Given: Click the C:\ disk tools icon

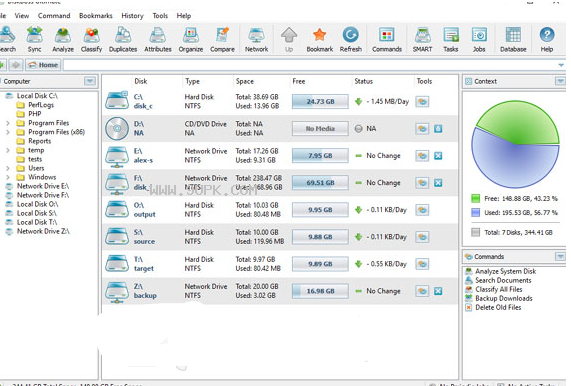Looking at the screenshot, I should point(422,102).
